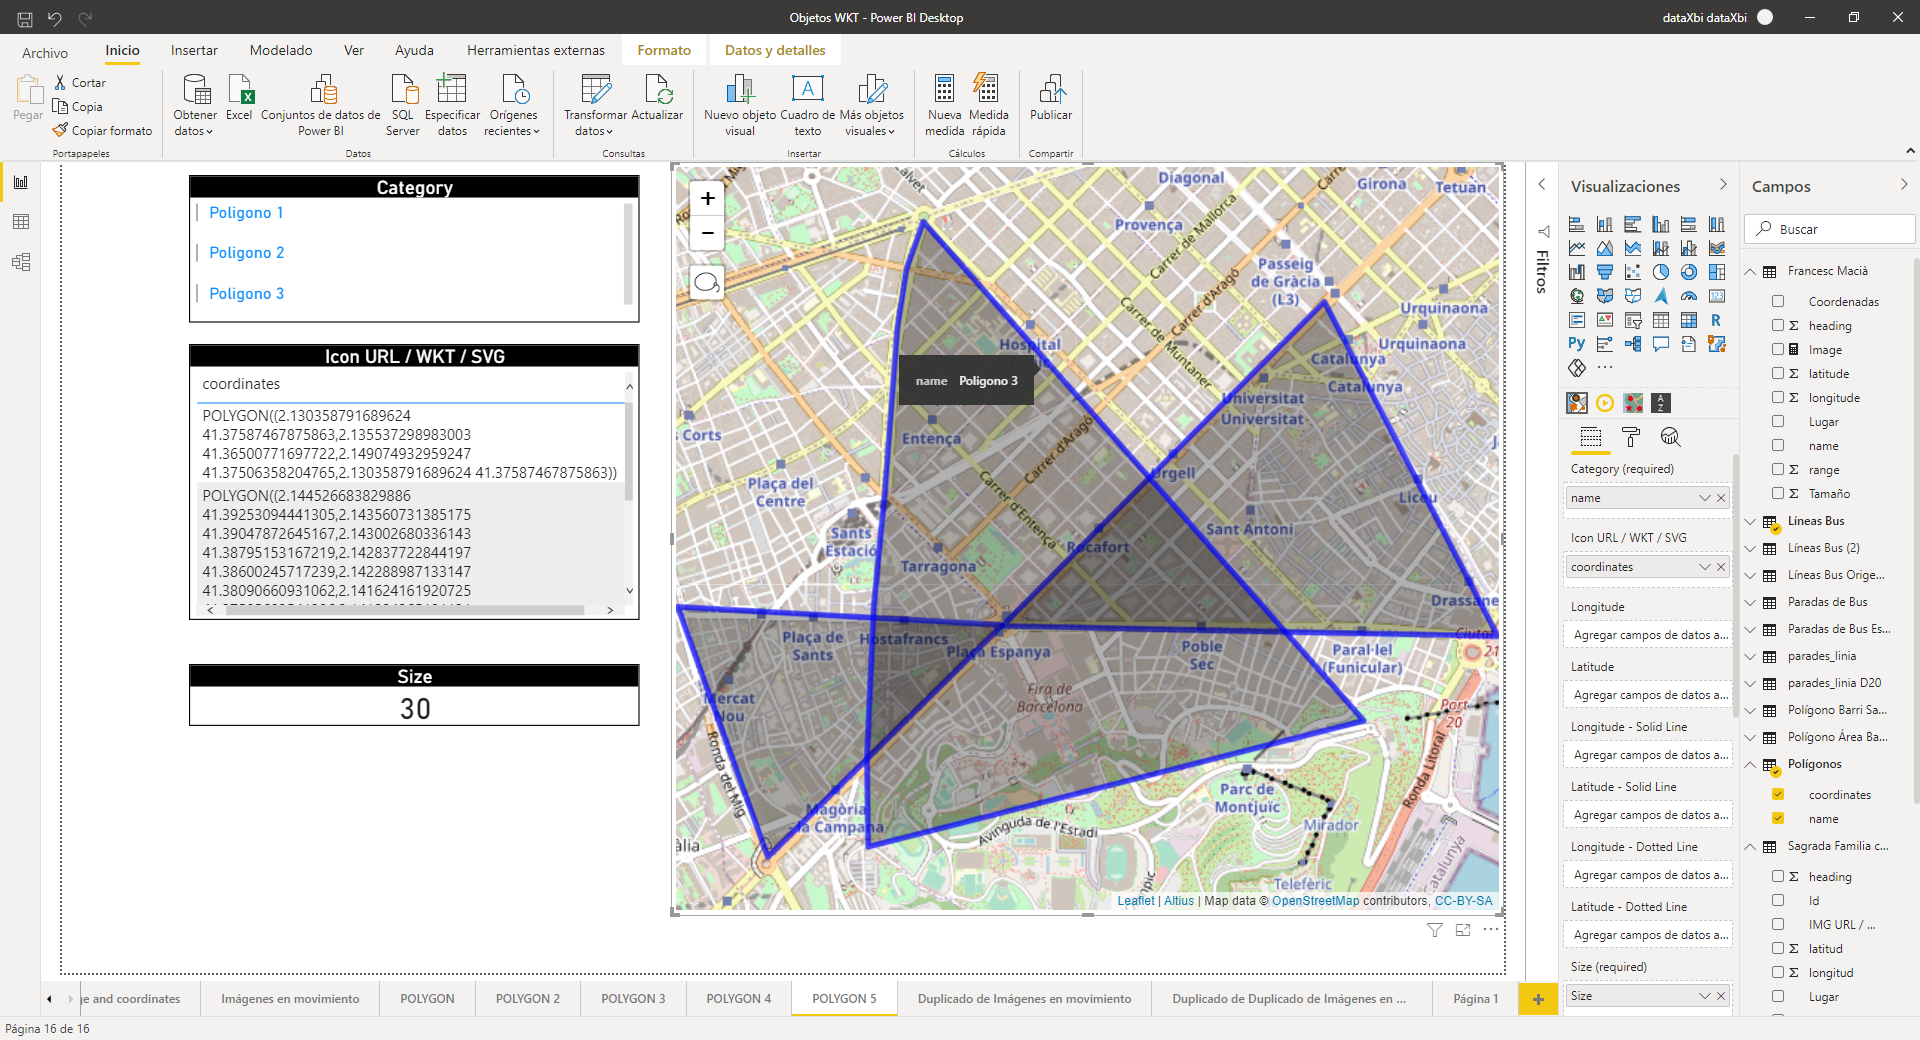This screenshot has width=1920, height=1040.
Task: Select Poligono 2 in Category slicer
Action: [246, 253]
